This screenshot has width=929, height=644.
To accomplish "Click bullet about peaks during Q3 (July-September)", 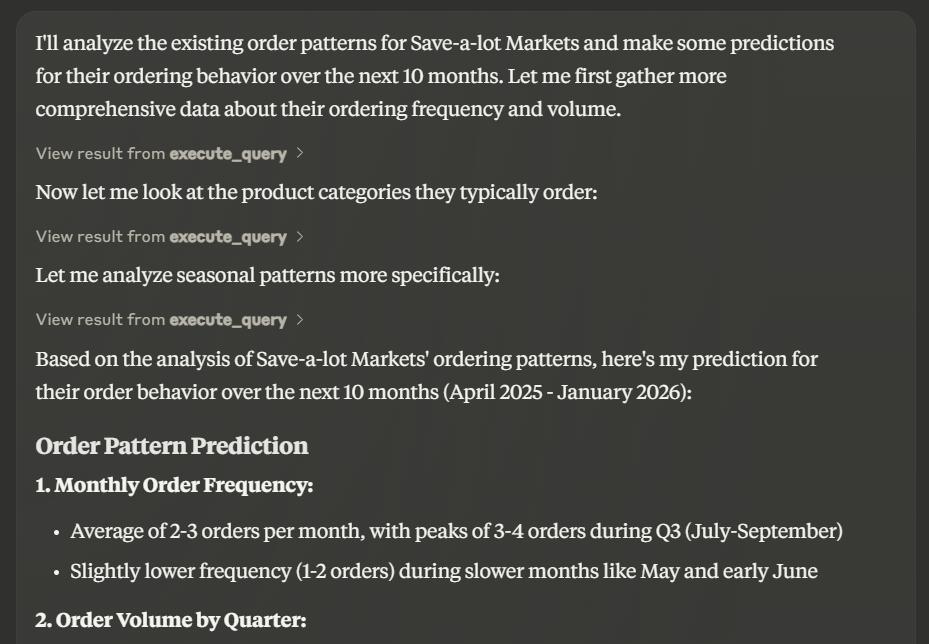I will pos(456,531).
